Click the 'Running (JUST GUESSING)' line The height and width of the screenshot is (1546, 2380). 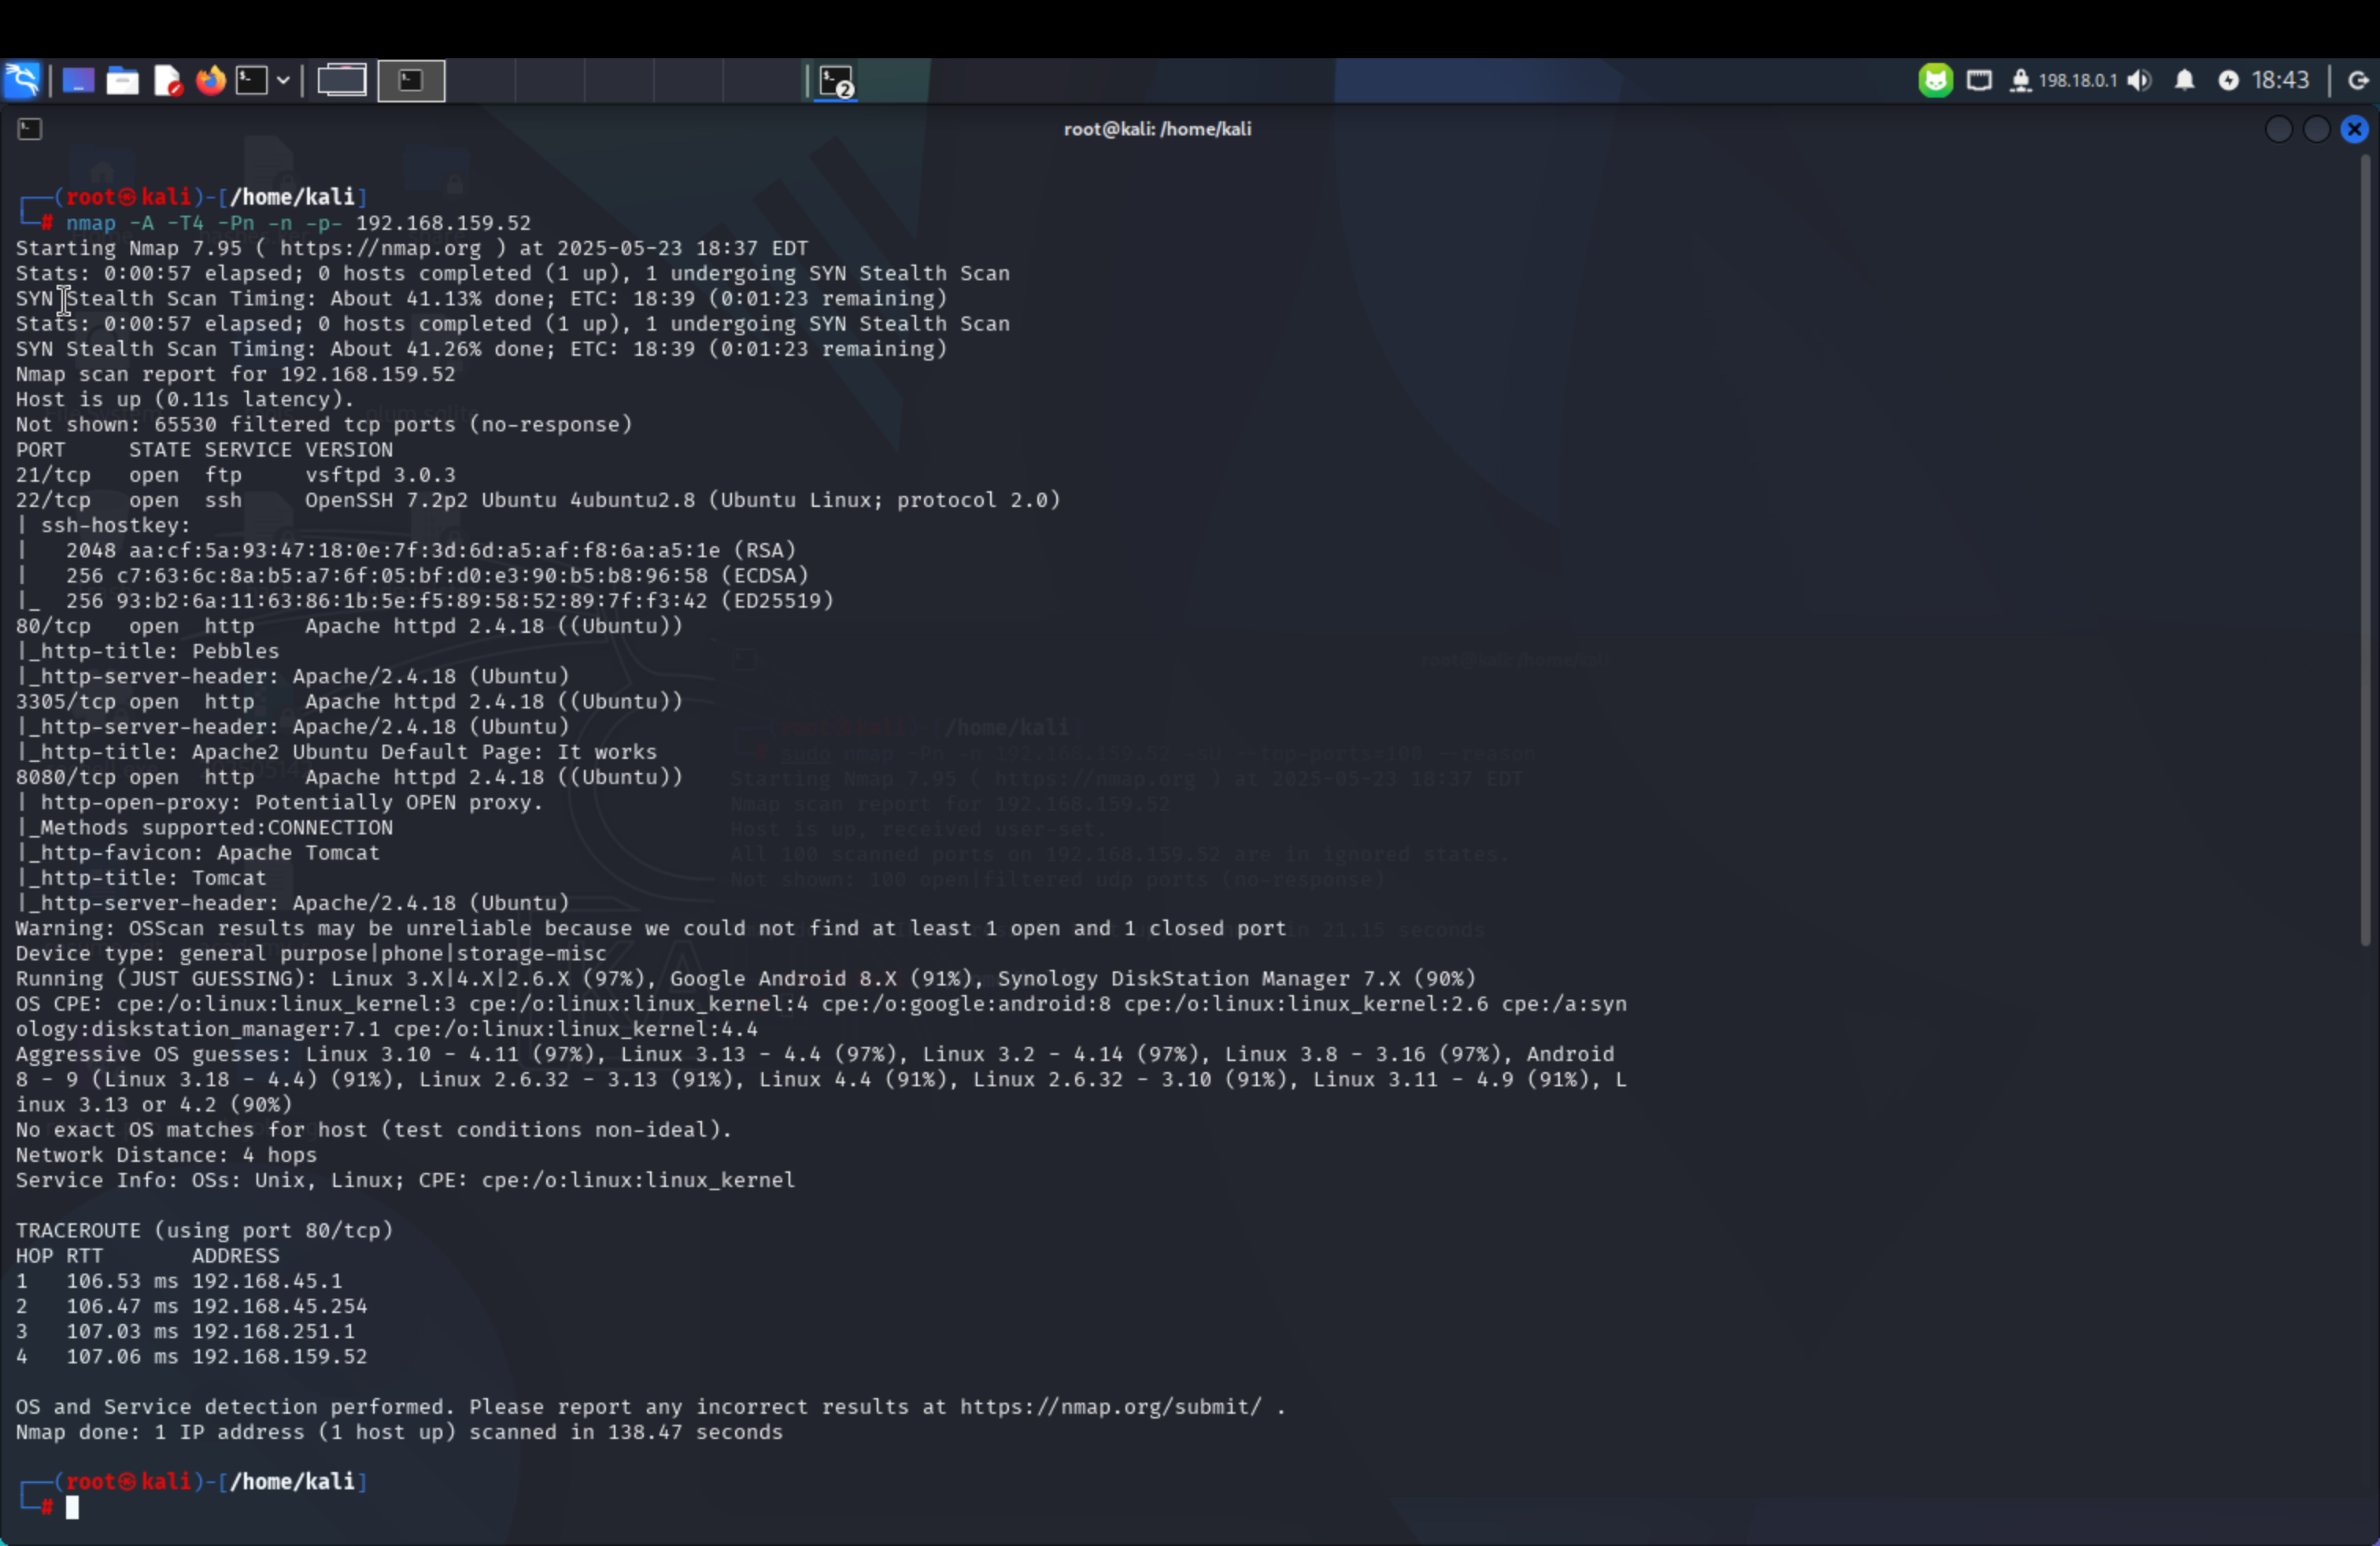tap(745, 979)
